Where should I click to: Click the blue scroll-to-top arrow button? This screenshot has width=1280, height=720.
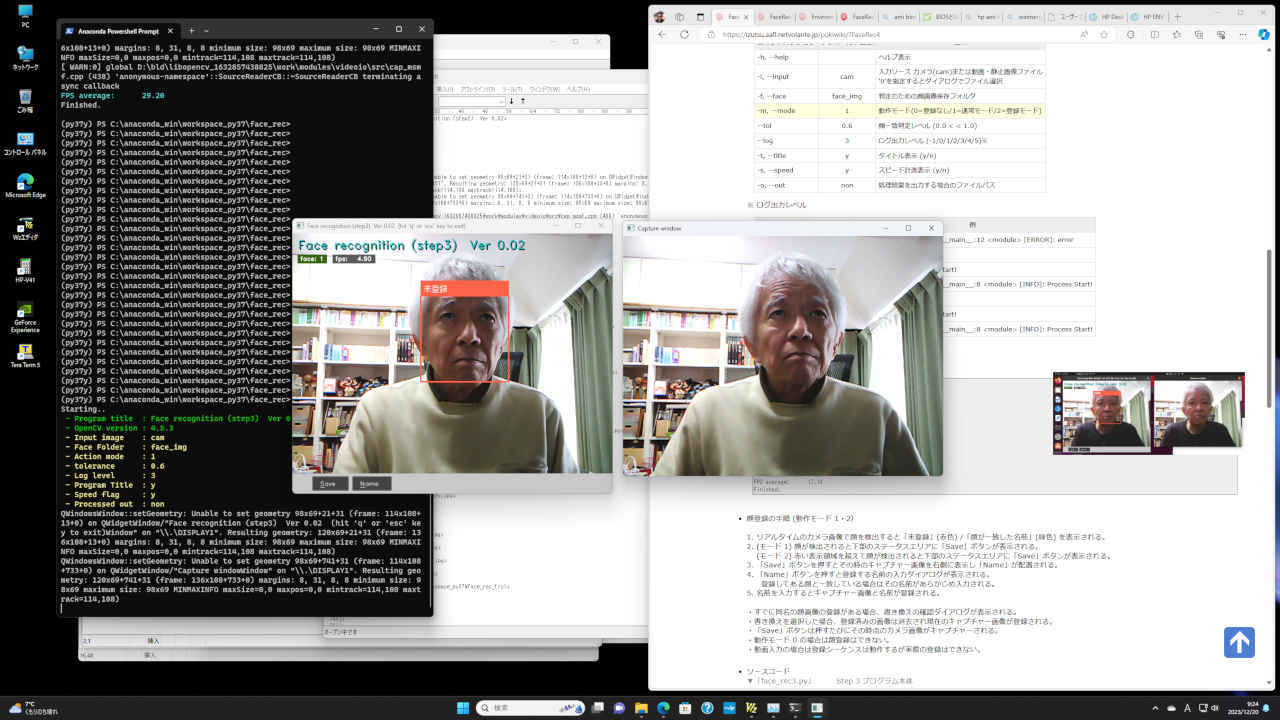click(x=1239, y=643)
